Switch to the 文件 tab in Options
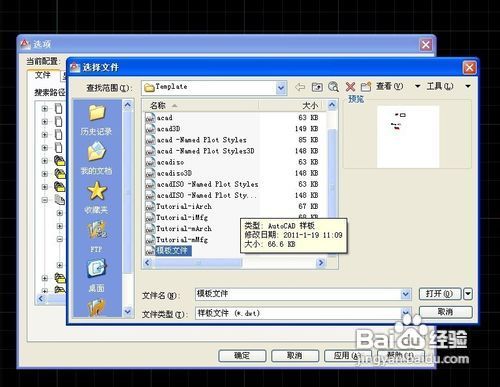The height and width of the screenshot is (387, 500). coord(43,75)
